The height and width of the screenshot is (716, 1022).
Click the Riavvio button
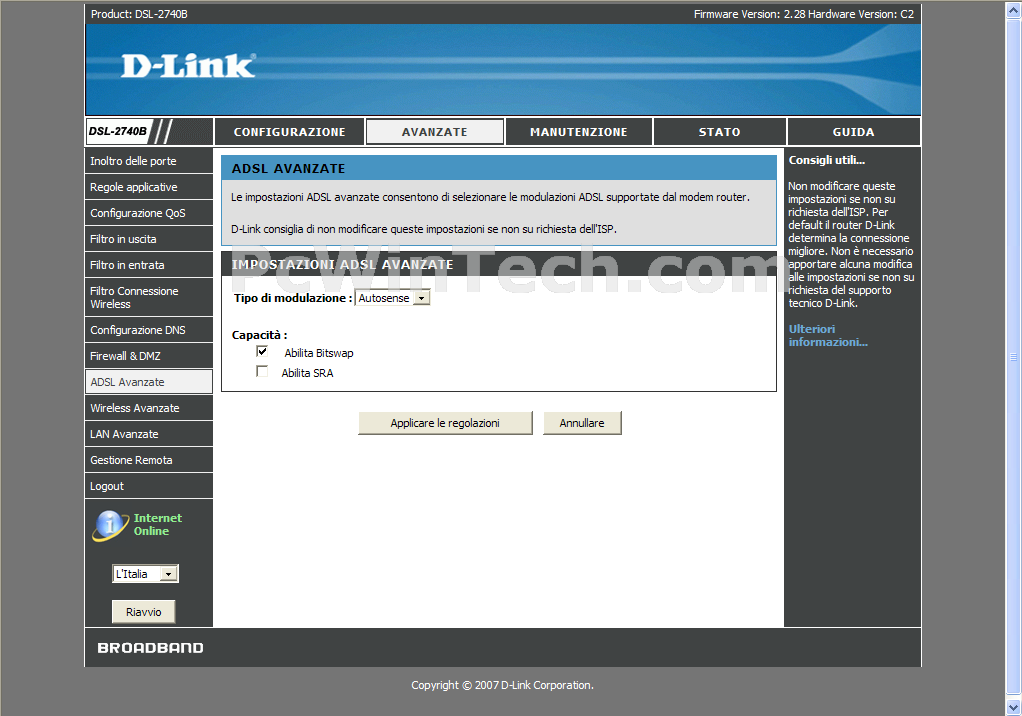[143, 612]
